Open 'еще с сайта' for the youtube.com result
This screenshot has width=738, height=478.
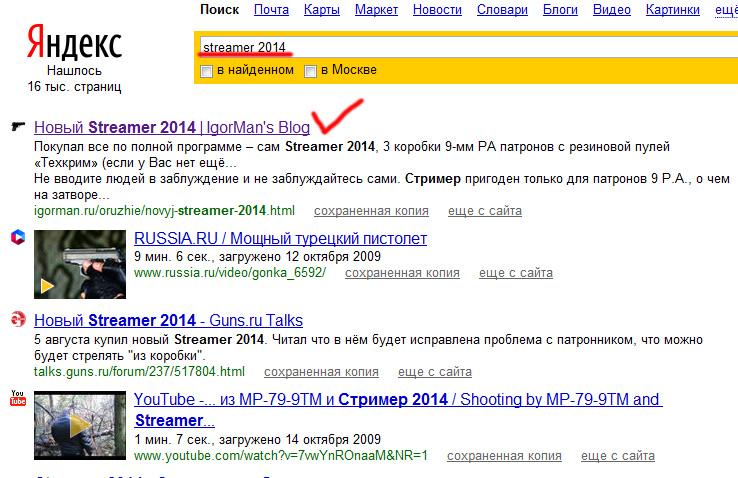click(x=618, y=456)
